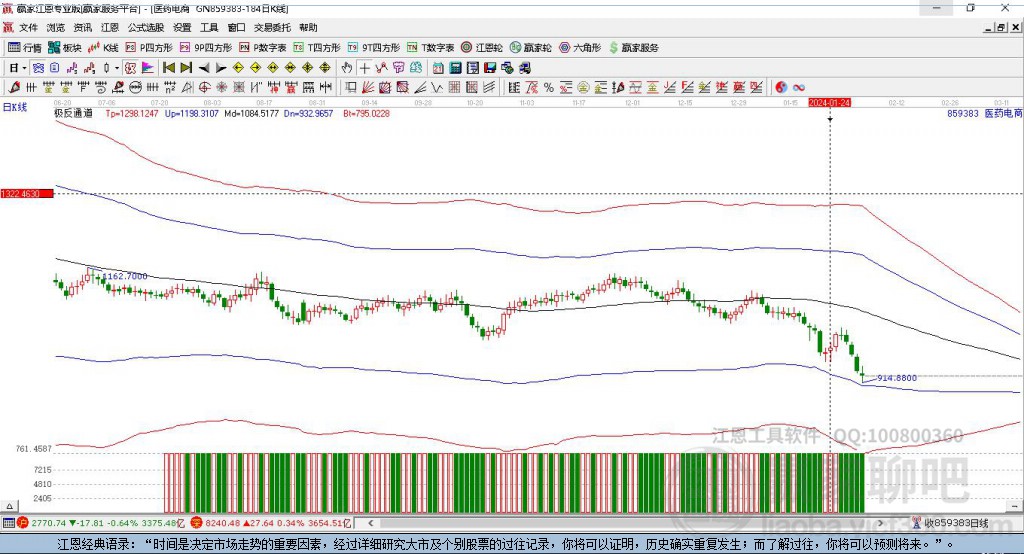Click the 极反通道 indicator label
The image size is (1024, 554).
pos(73,114)
